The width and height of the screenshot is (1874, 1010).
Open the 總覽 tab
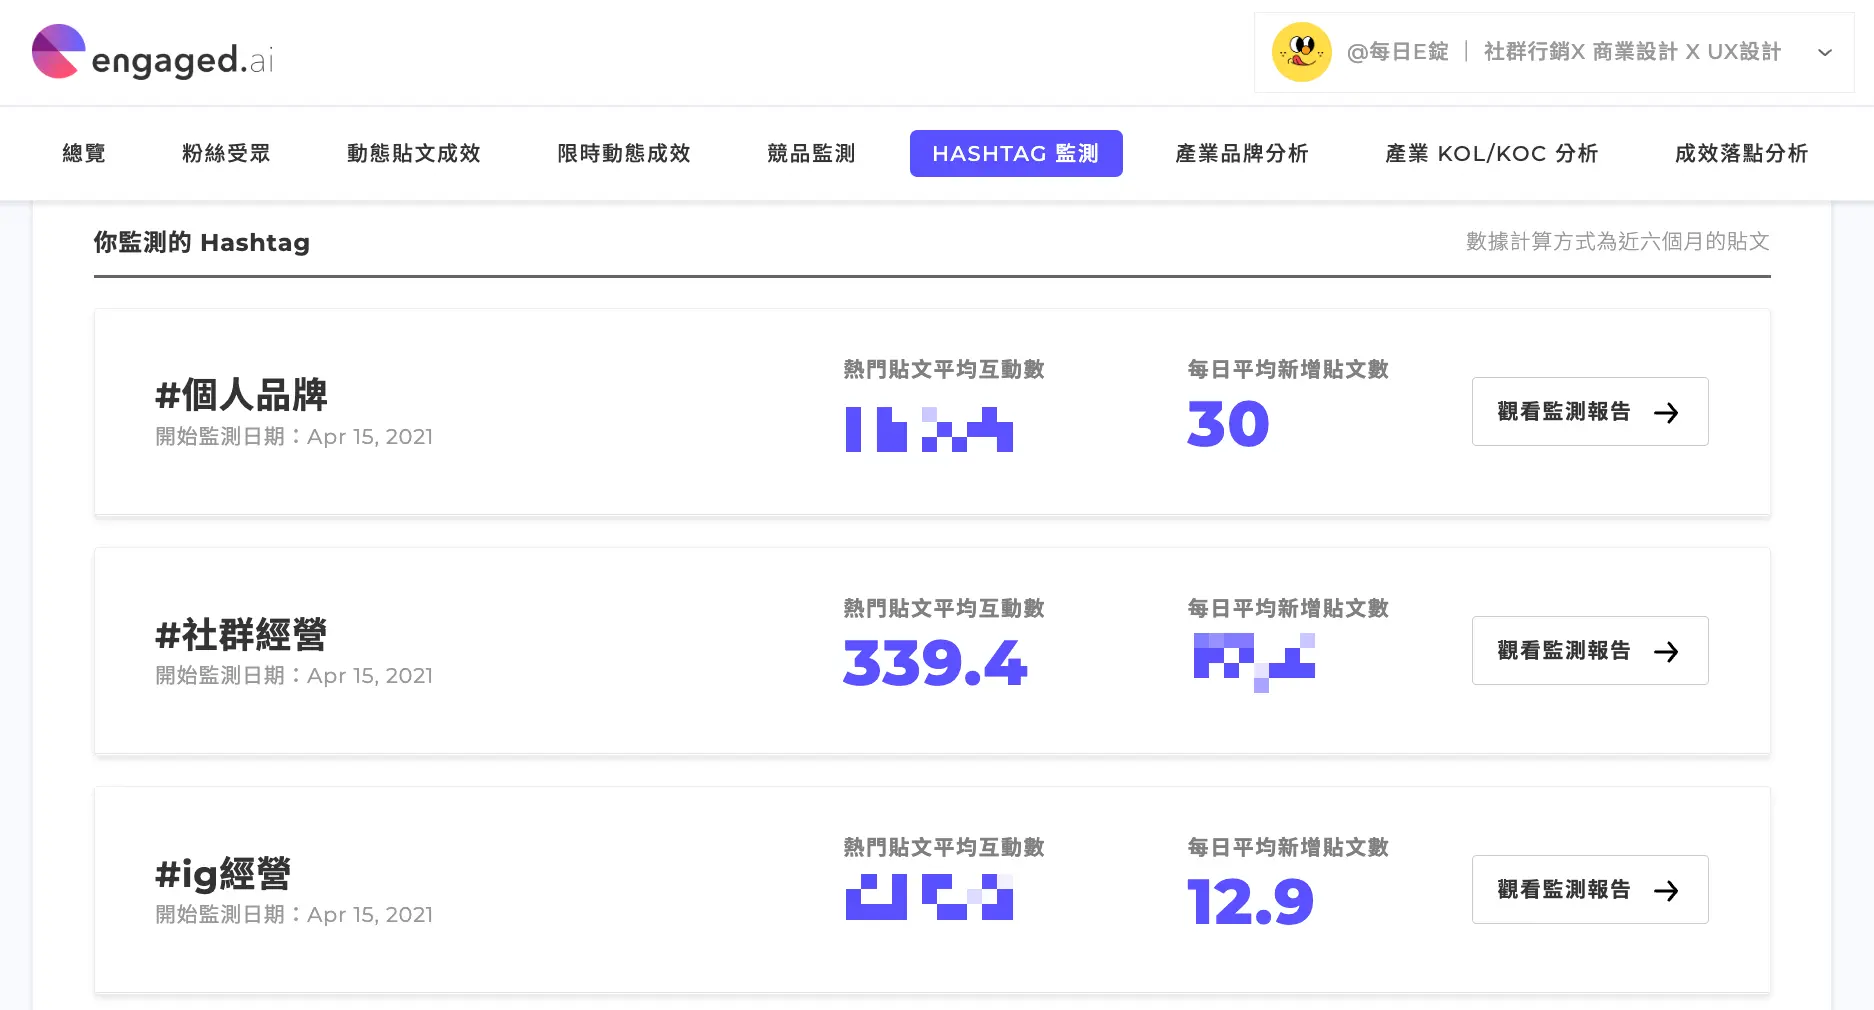pos(84,153)
